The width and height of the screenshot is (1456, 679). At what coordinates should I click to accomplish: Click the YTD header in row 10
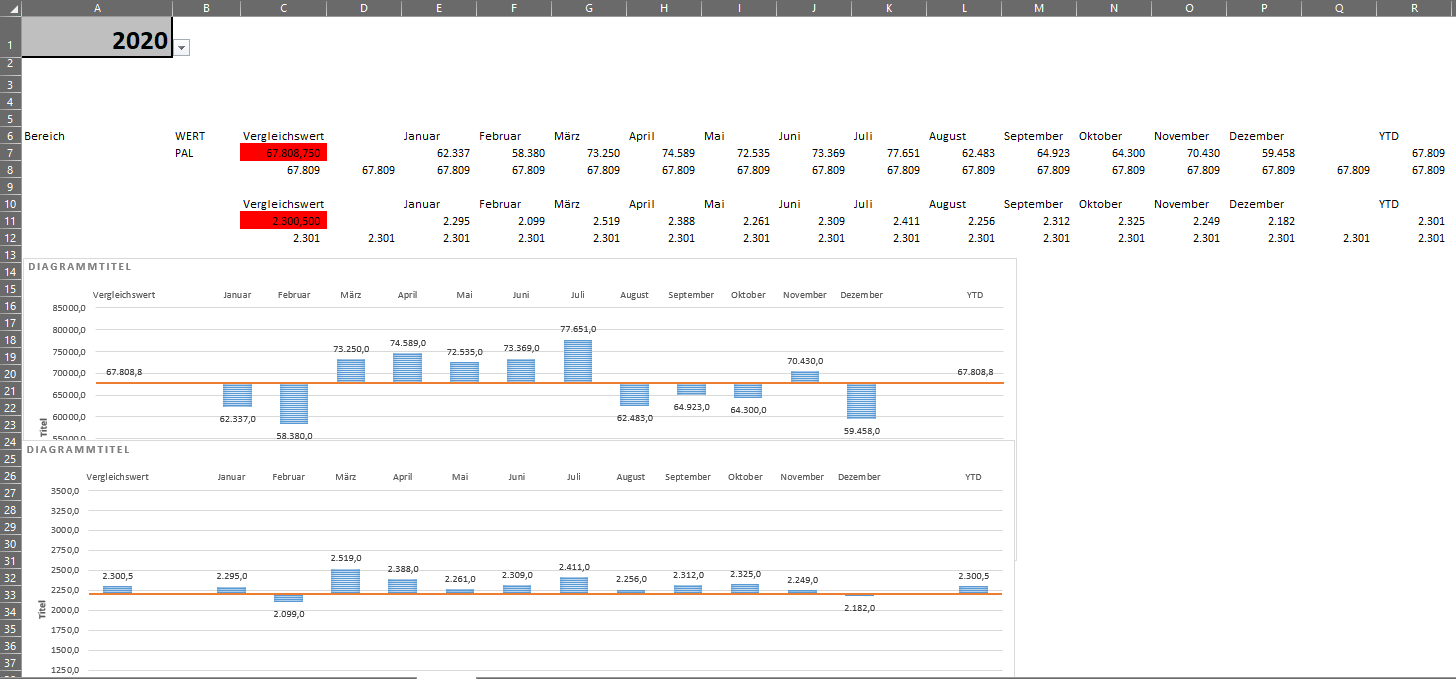[1388, 204]
